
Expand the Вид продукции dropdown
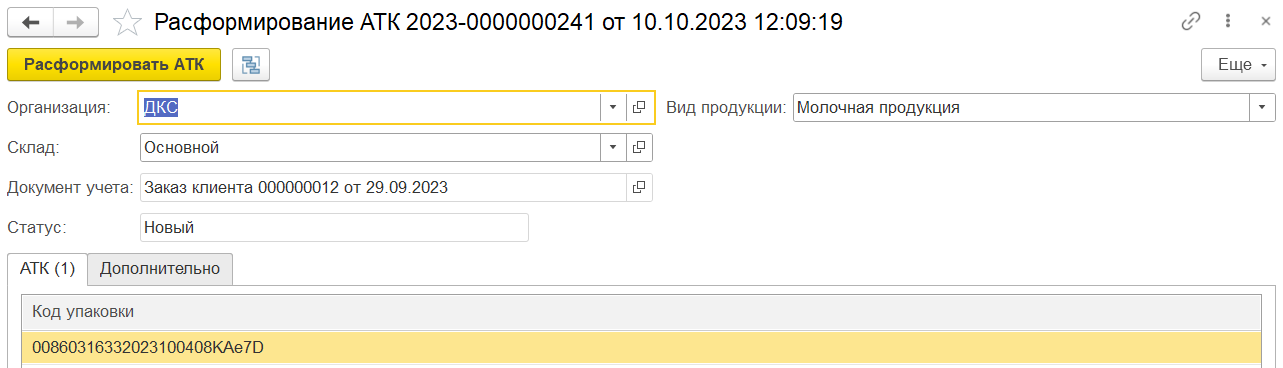tap(1262, 108)
